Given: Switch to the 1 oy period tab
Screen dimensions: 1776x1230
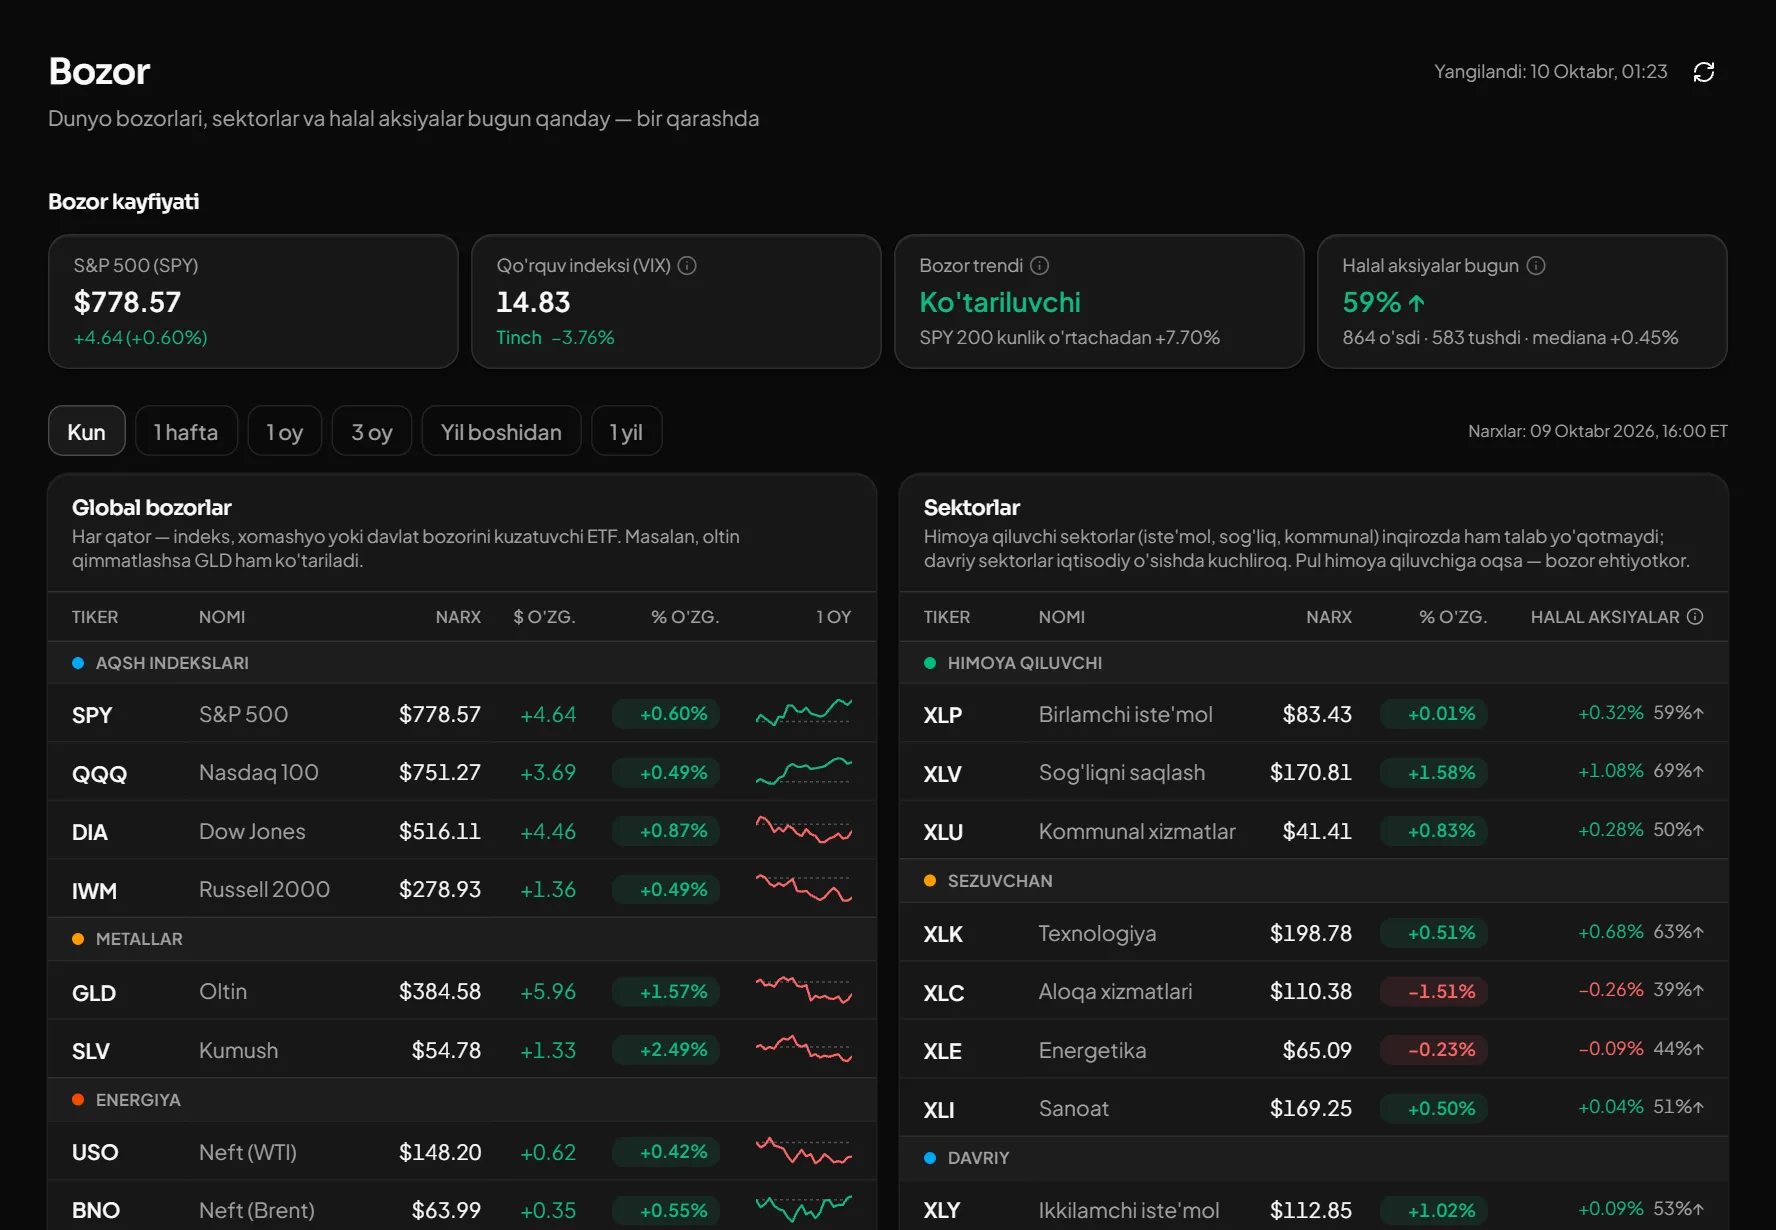Looking at the screenshot, I should pos(285,431).
